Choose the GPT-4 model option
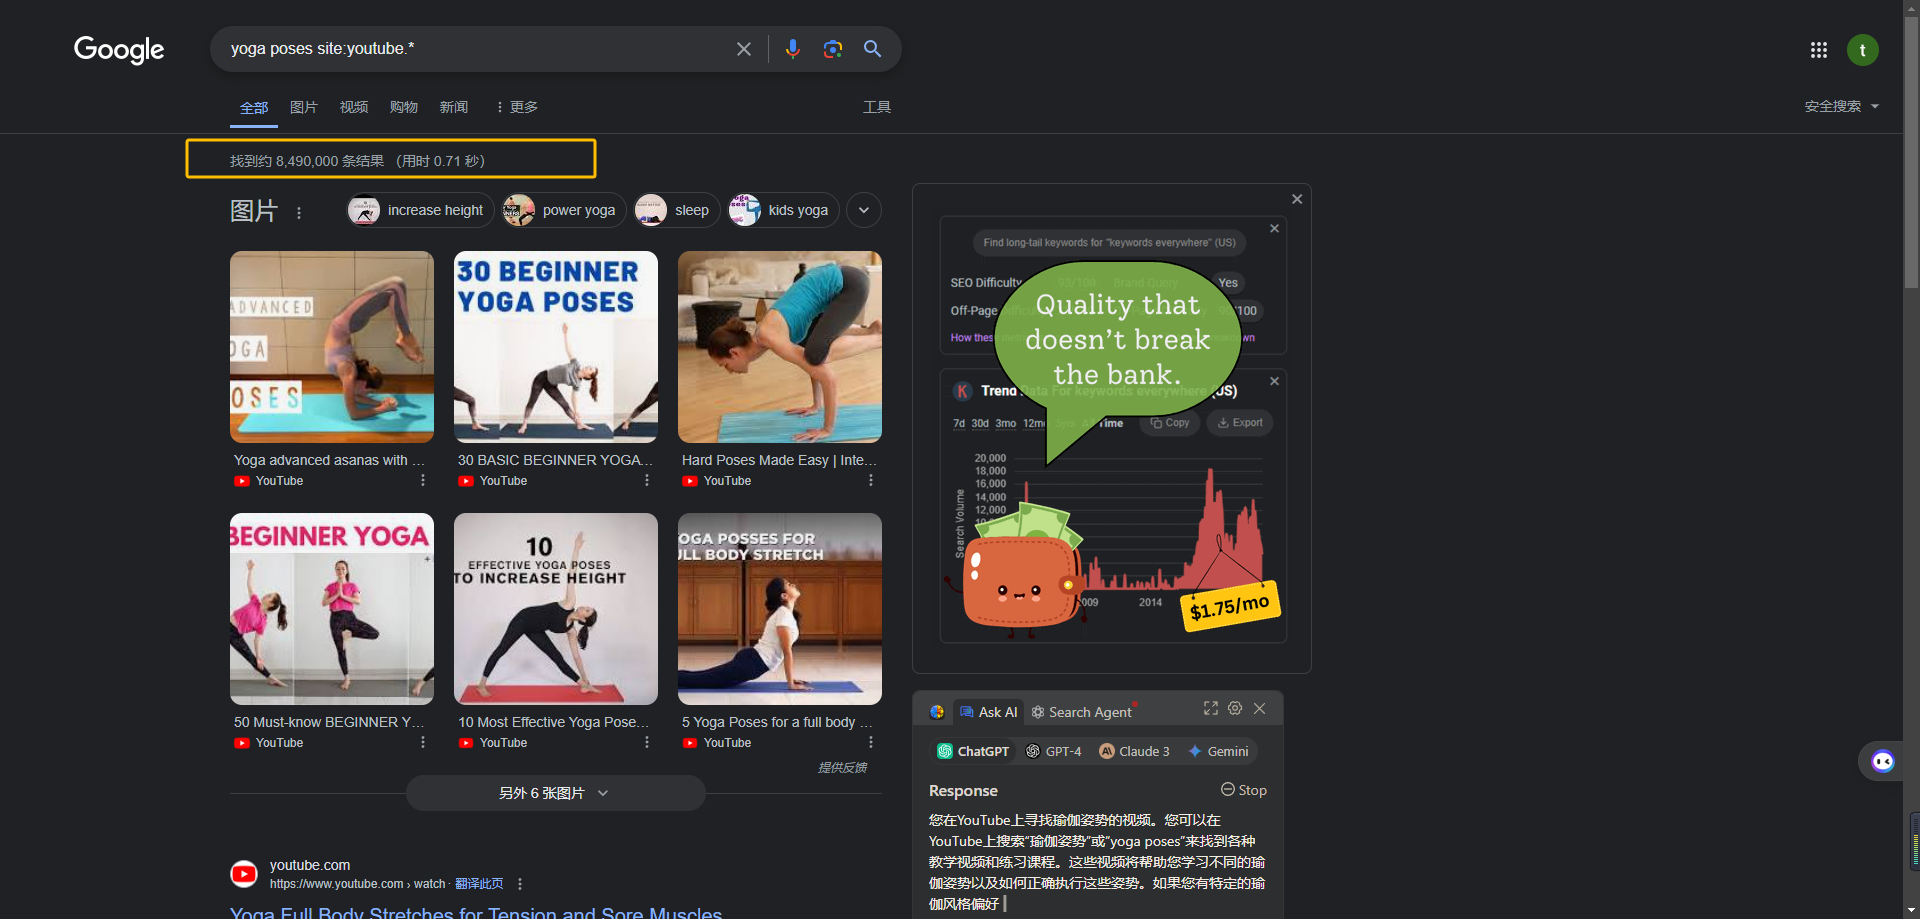This screenshot has height=919, width=1920. coord(1053,751)
